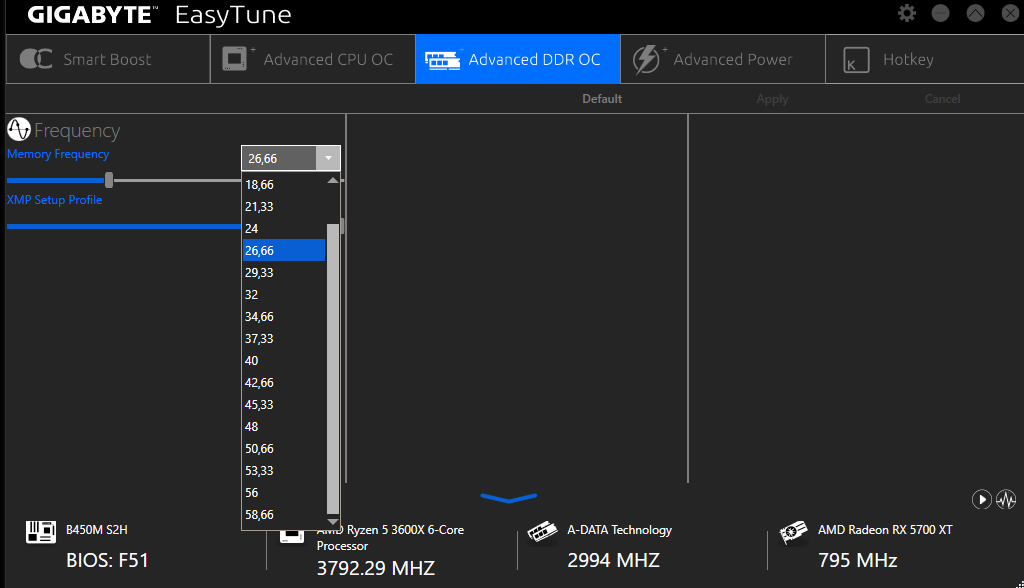Click the up-arrow round window button
The width and height of the screenshot is (1024, 588).
point(975,13)
